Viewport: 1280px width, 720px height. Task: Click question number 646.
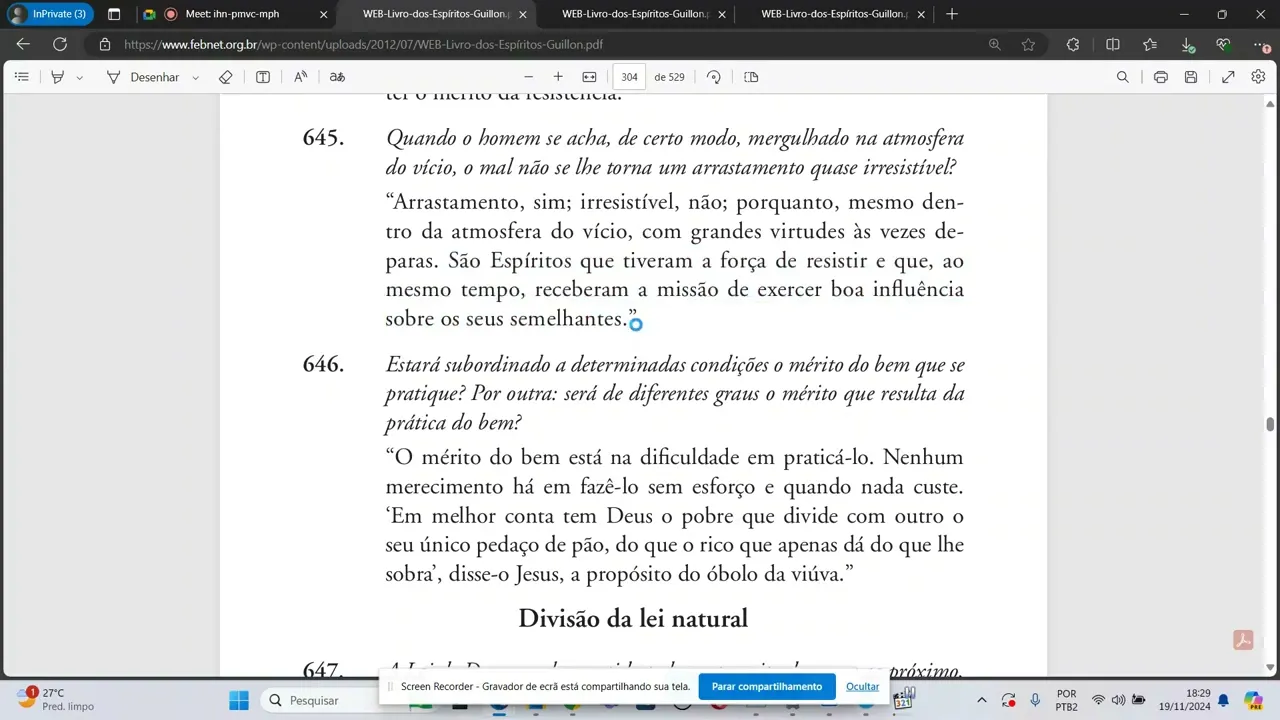[323, 365]
